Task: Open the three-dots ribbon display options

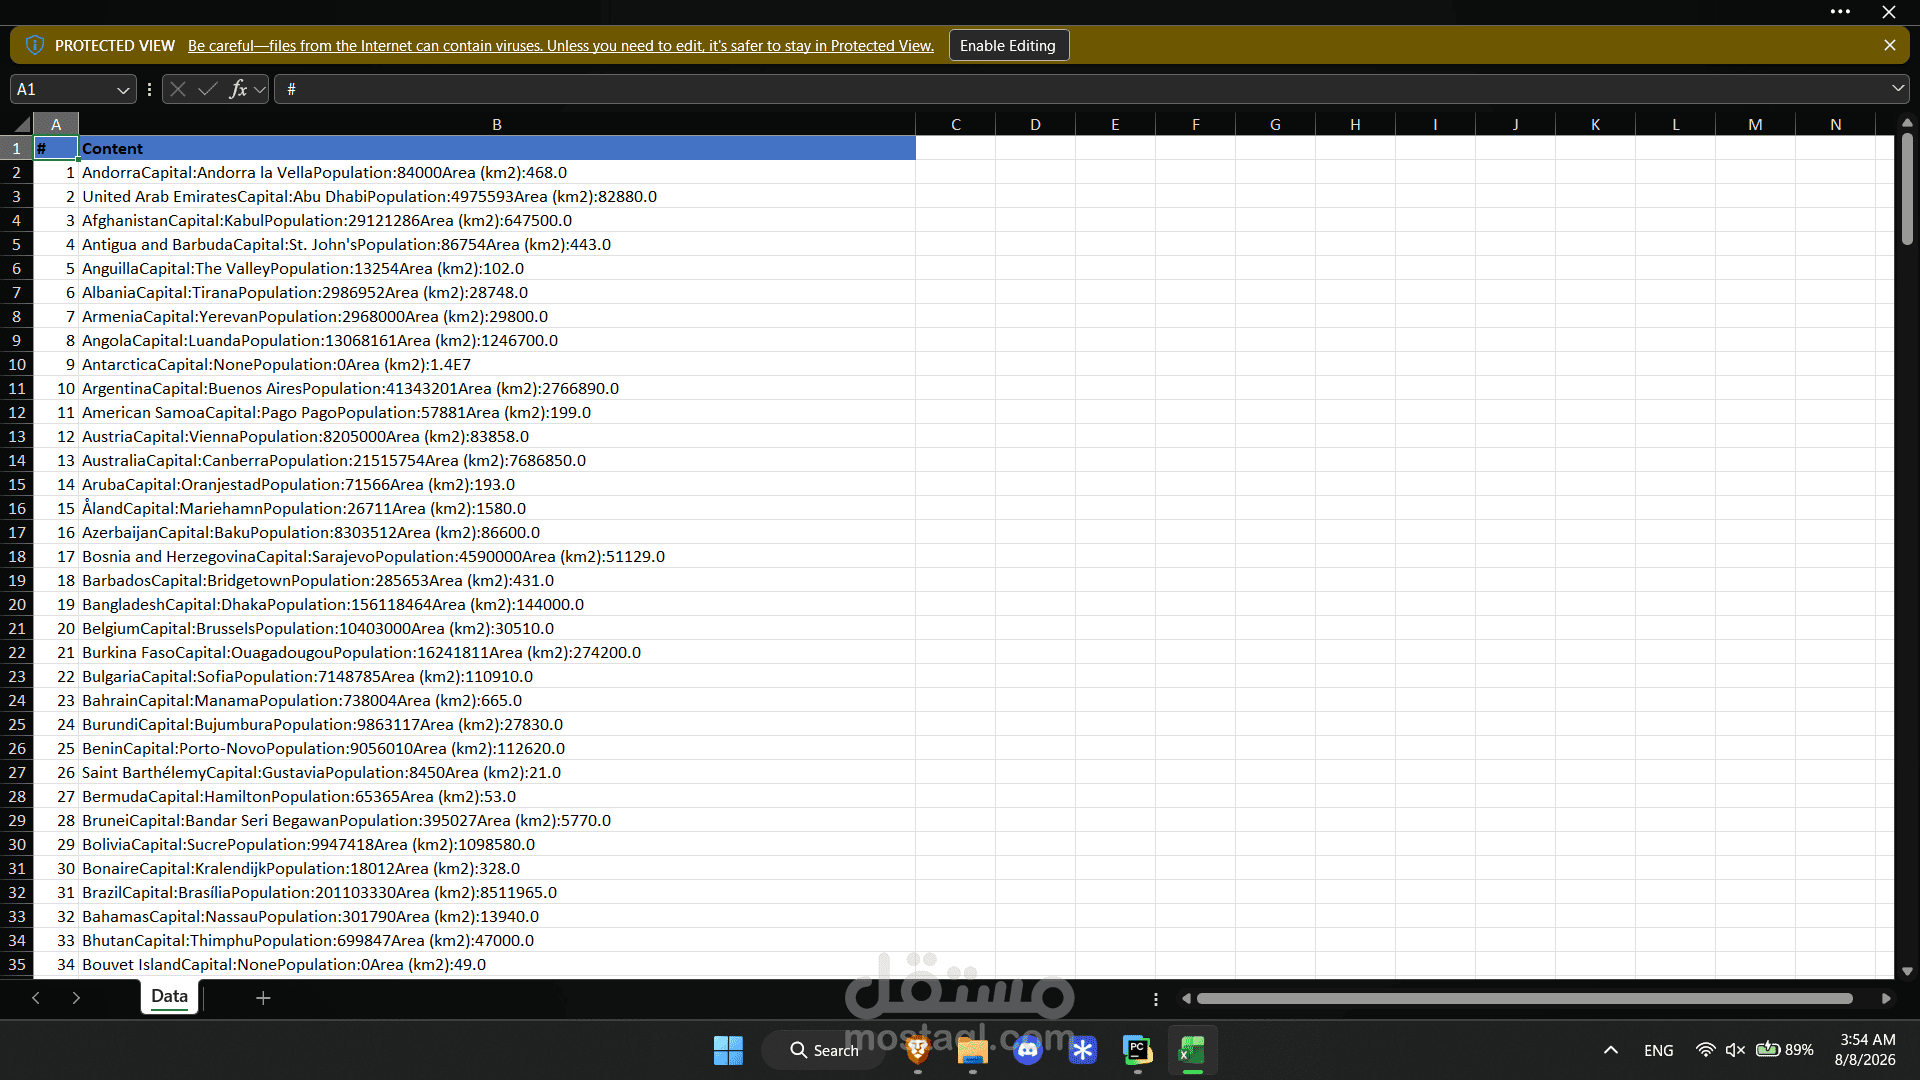Action: [1840, 12]
